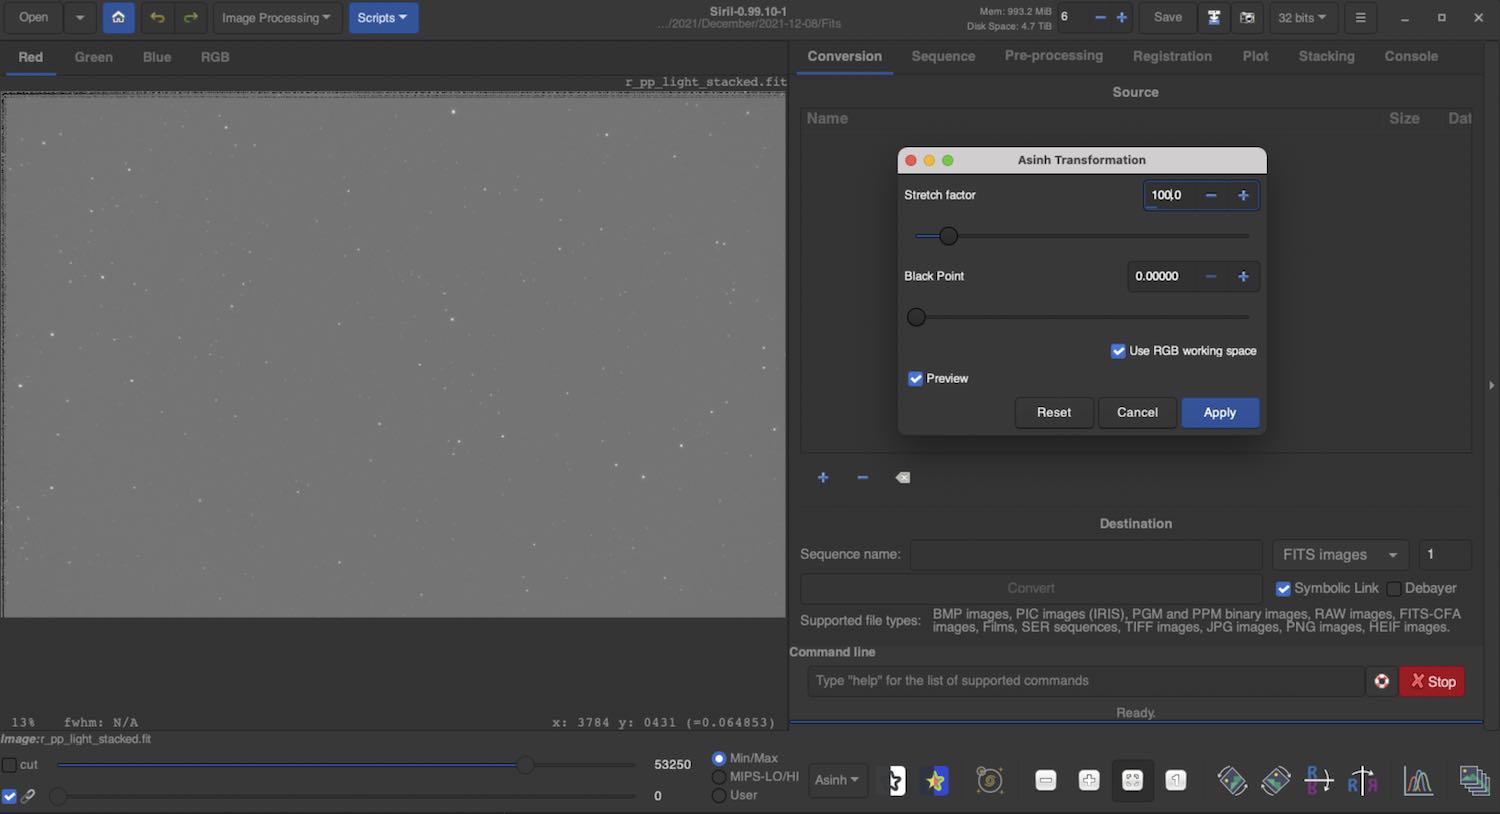Click Apply in Asinh Transformation dialog
Image resolution: width=1500 pixels, height=814 pixels.
[x=1219, y=413]
